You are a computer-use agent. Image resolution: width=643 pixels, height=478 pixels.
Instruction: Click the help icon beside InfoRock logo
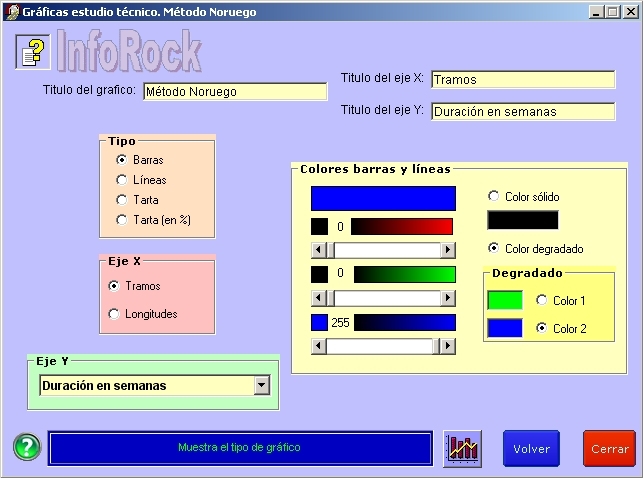pos(33,52)
